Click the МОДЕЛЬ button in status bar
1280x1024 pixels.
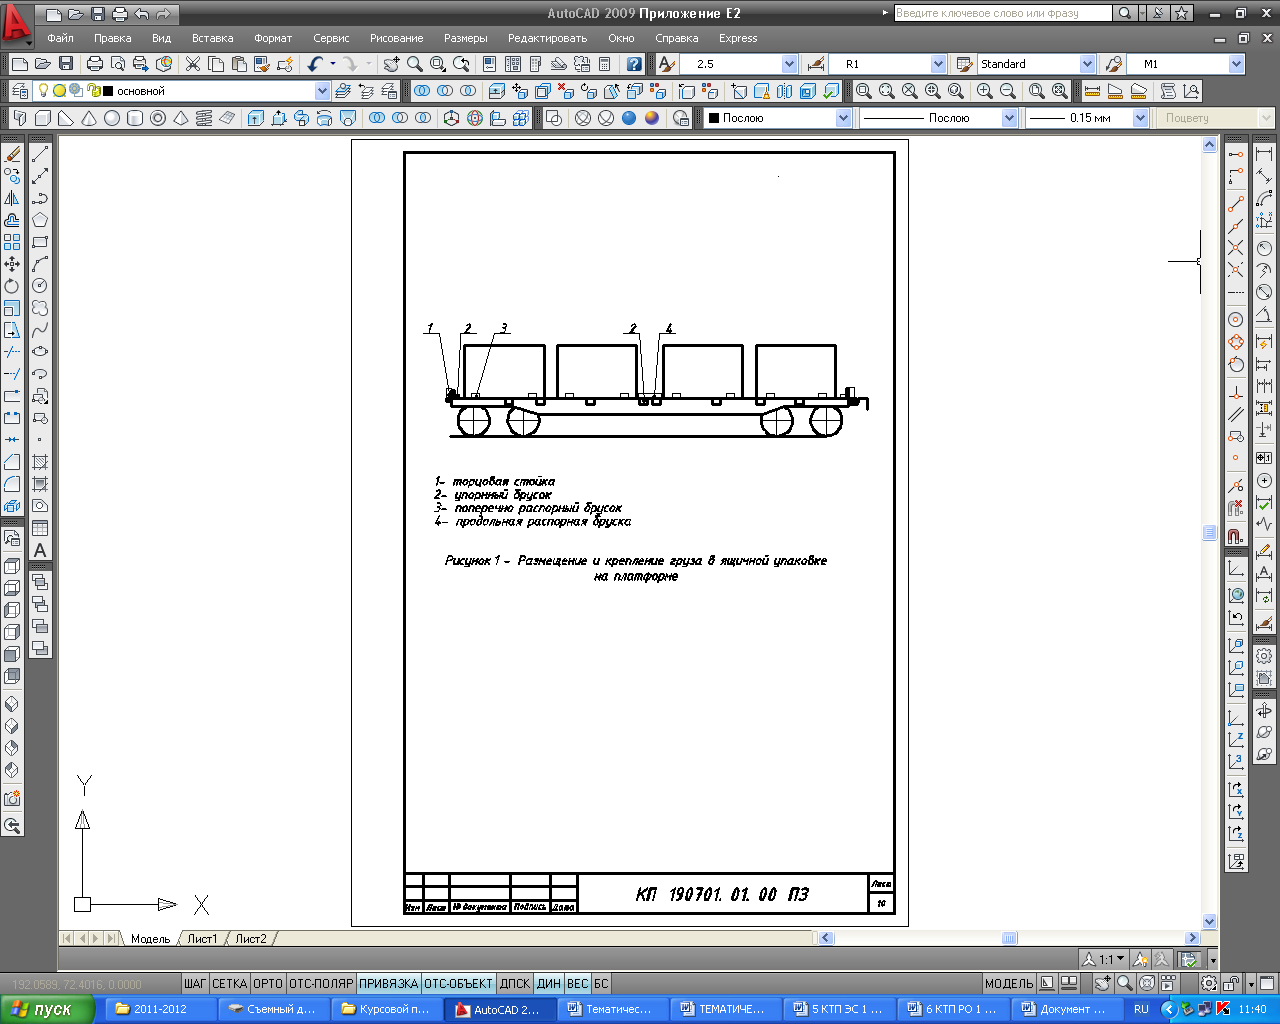click(1008, 984)
